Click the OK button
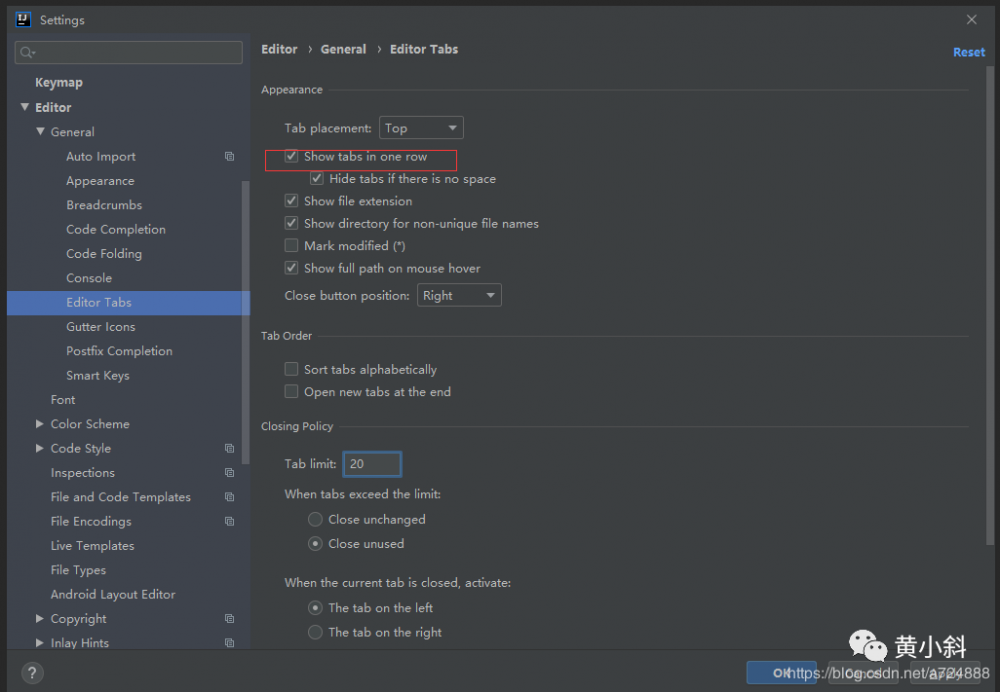 (x=781, y=672)
